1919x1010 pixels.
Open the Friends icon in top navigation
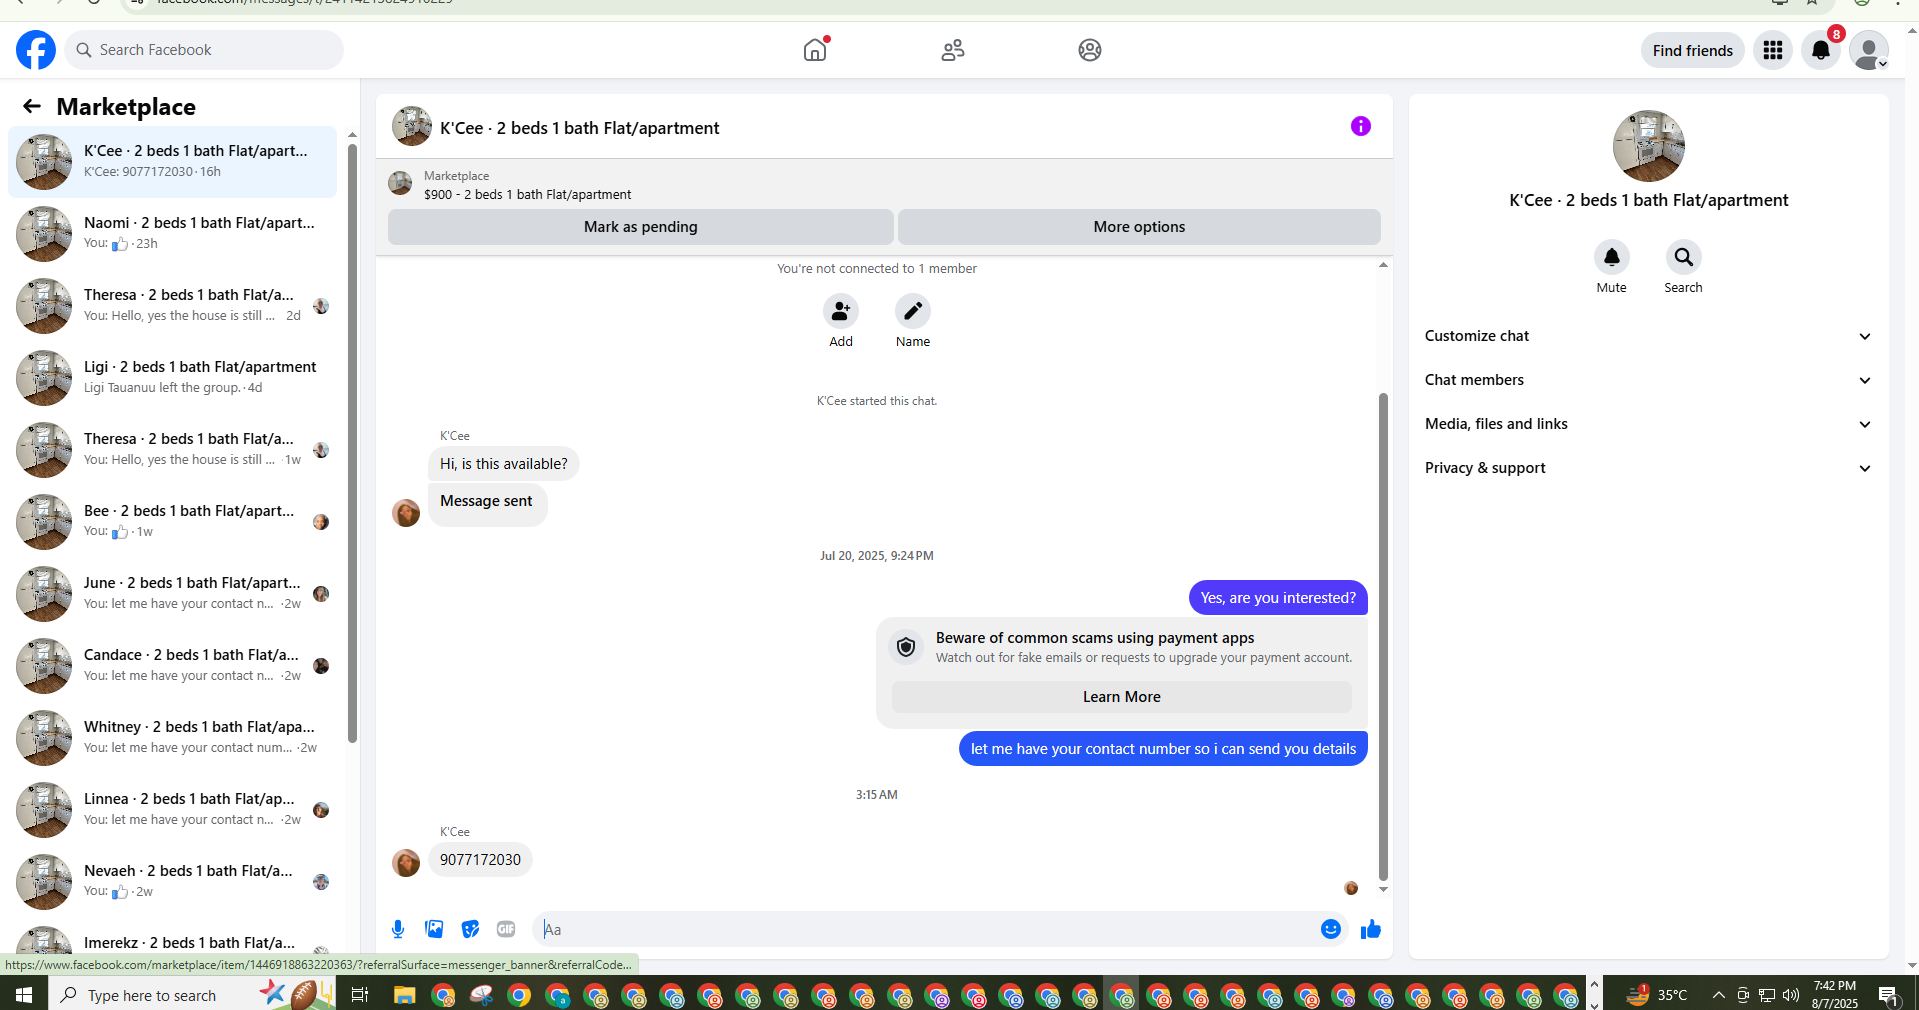click(953, 50)
